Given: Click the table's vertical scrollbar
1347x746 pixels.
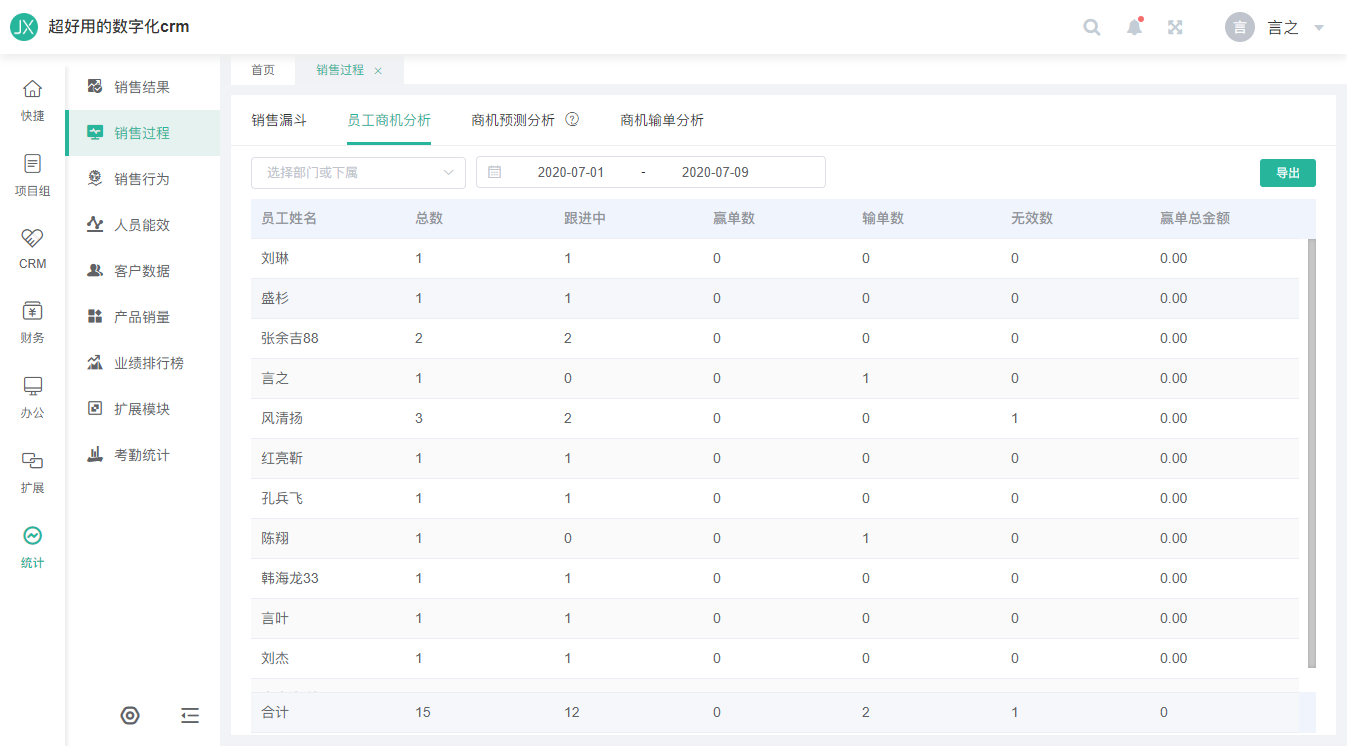Looking at the screenshot, I should click(1312, 450).
